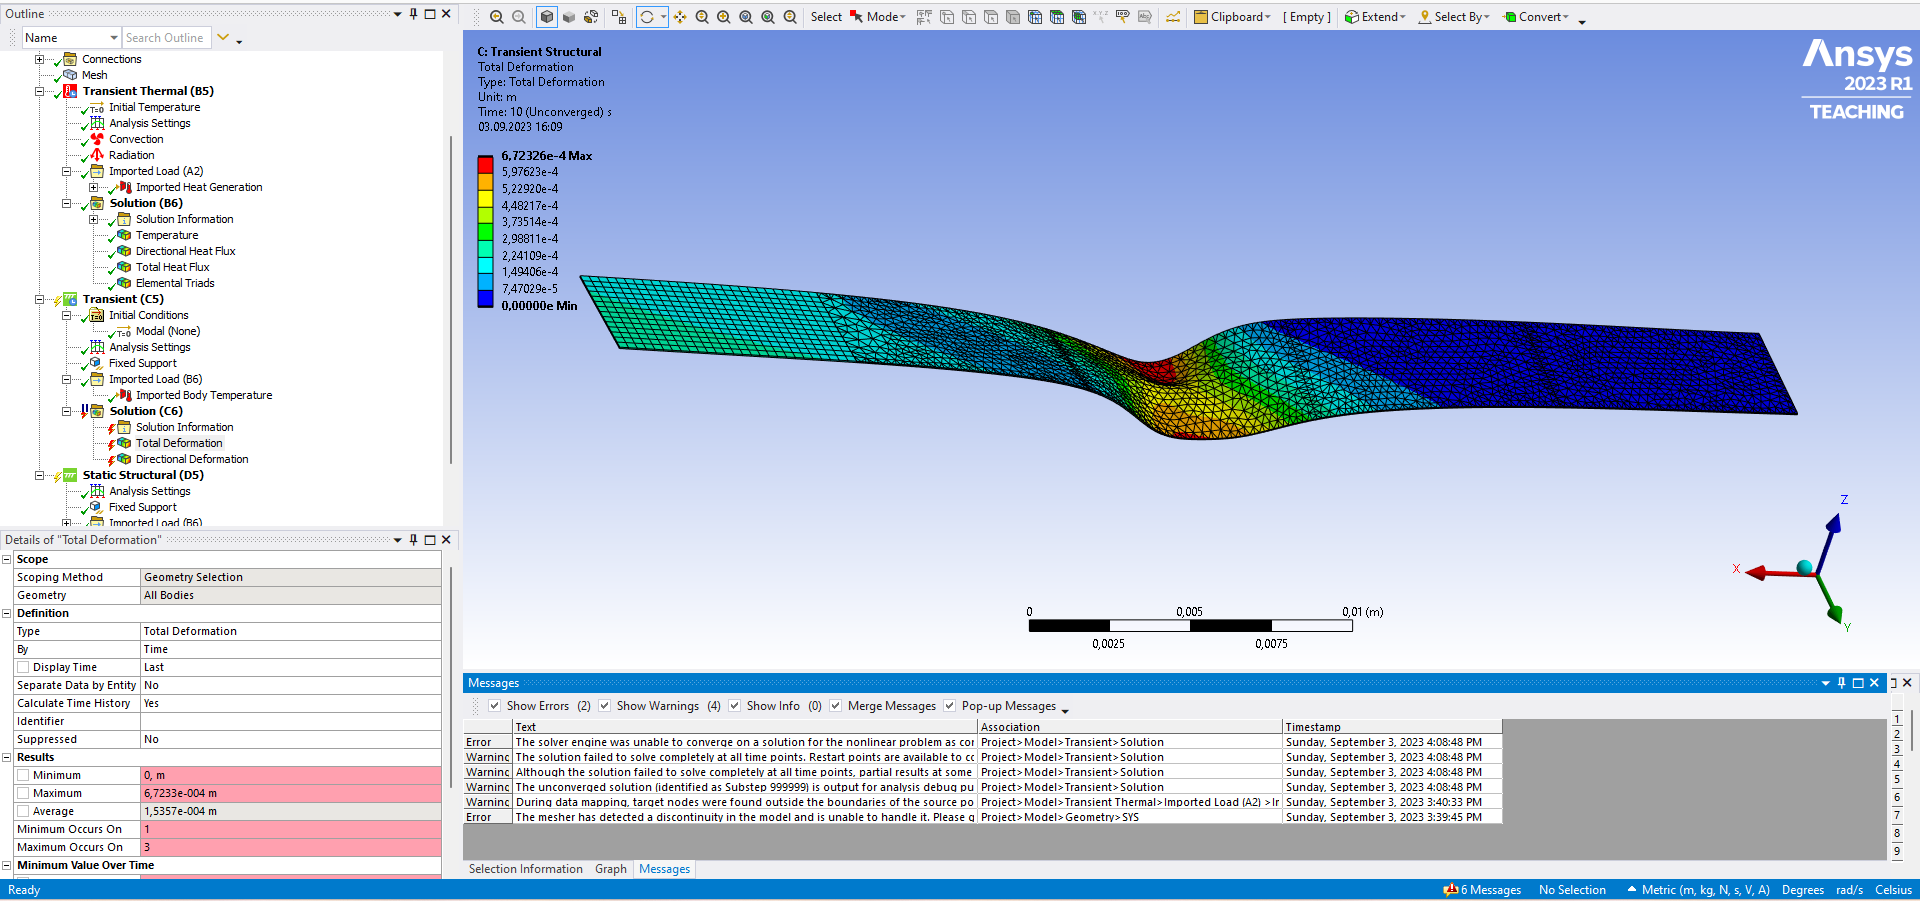The image size is (1920, 901).
Task: Open the Selection Information tab
Action: (525, 869)
